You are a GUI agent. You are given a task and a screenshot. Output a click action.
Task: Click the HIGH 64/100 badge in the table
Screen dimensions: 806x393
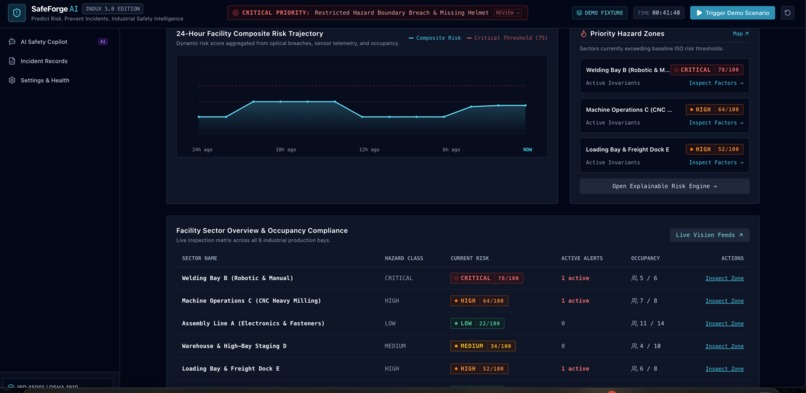479,301
